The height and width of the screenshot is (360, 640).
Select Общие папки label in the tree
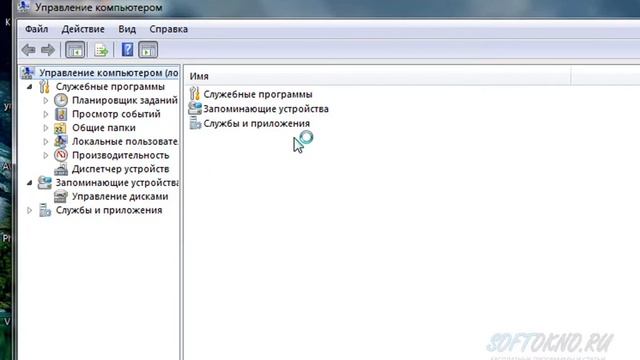click(104, 128)
